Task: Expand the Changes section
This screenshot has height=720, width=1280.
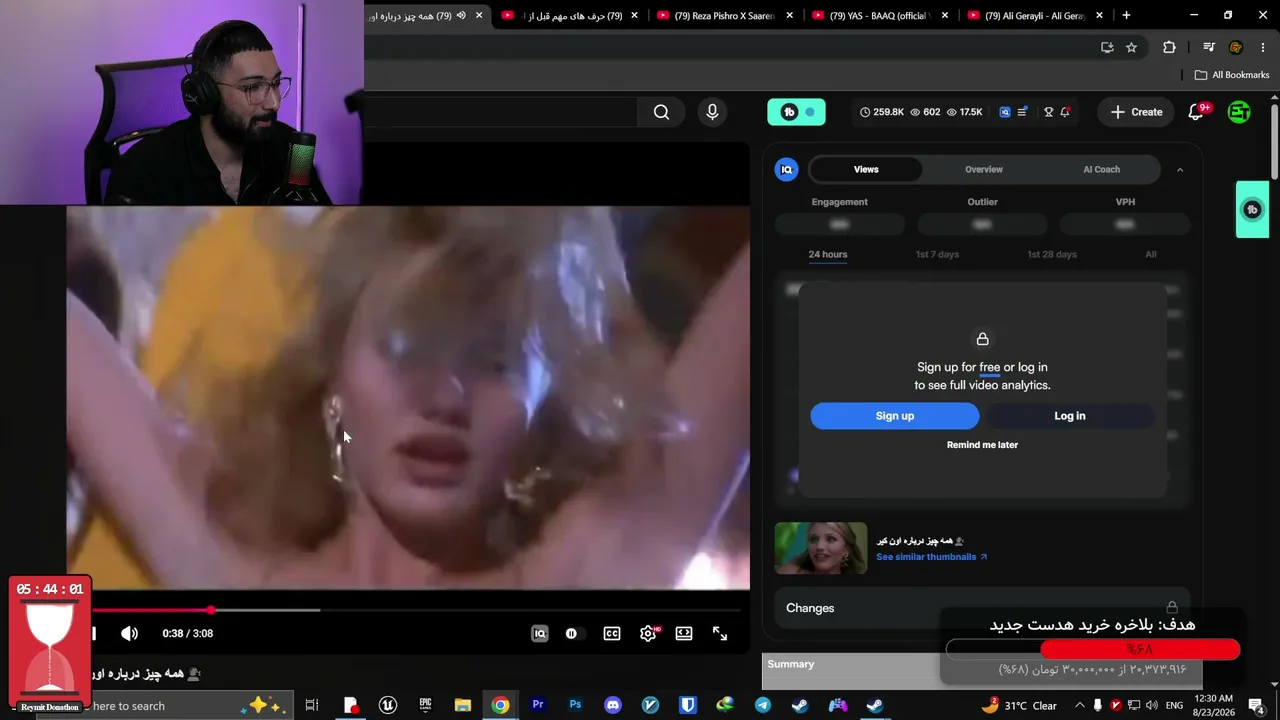Action: 981,608
